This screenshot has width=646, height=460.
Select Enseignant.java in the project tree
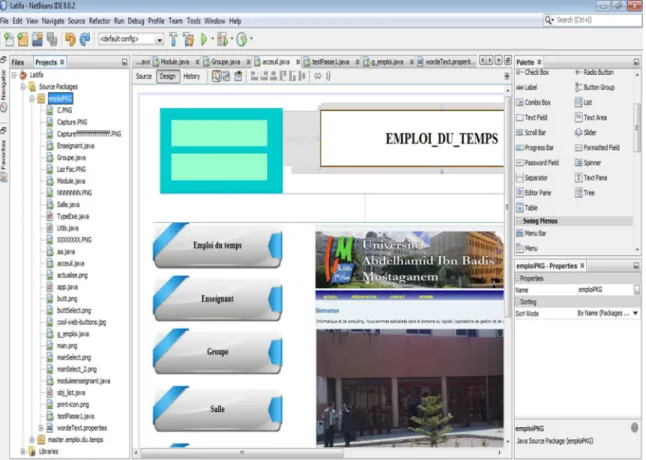pos(75,146)
